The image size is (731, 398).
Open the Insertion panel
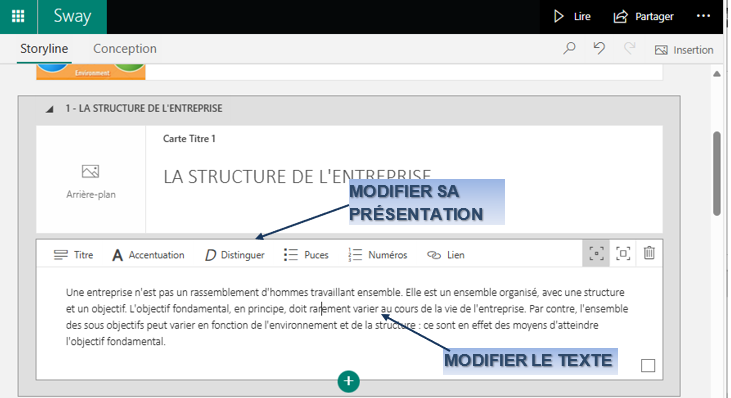pyautogui.click(x=684, y=50)
